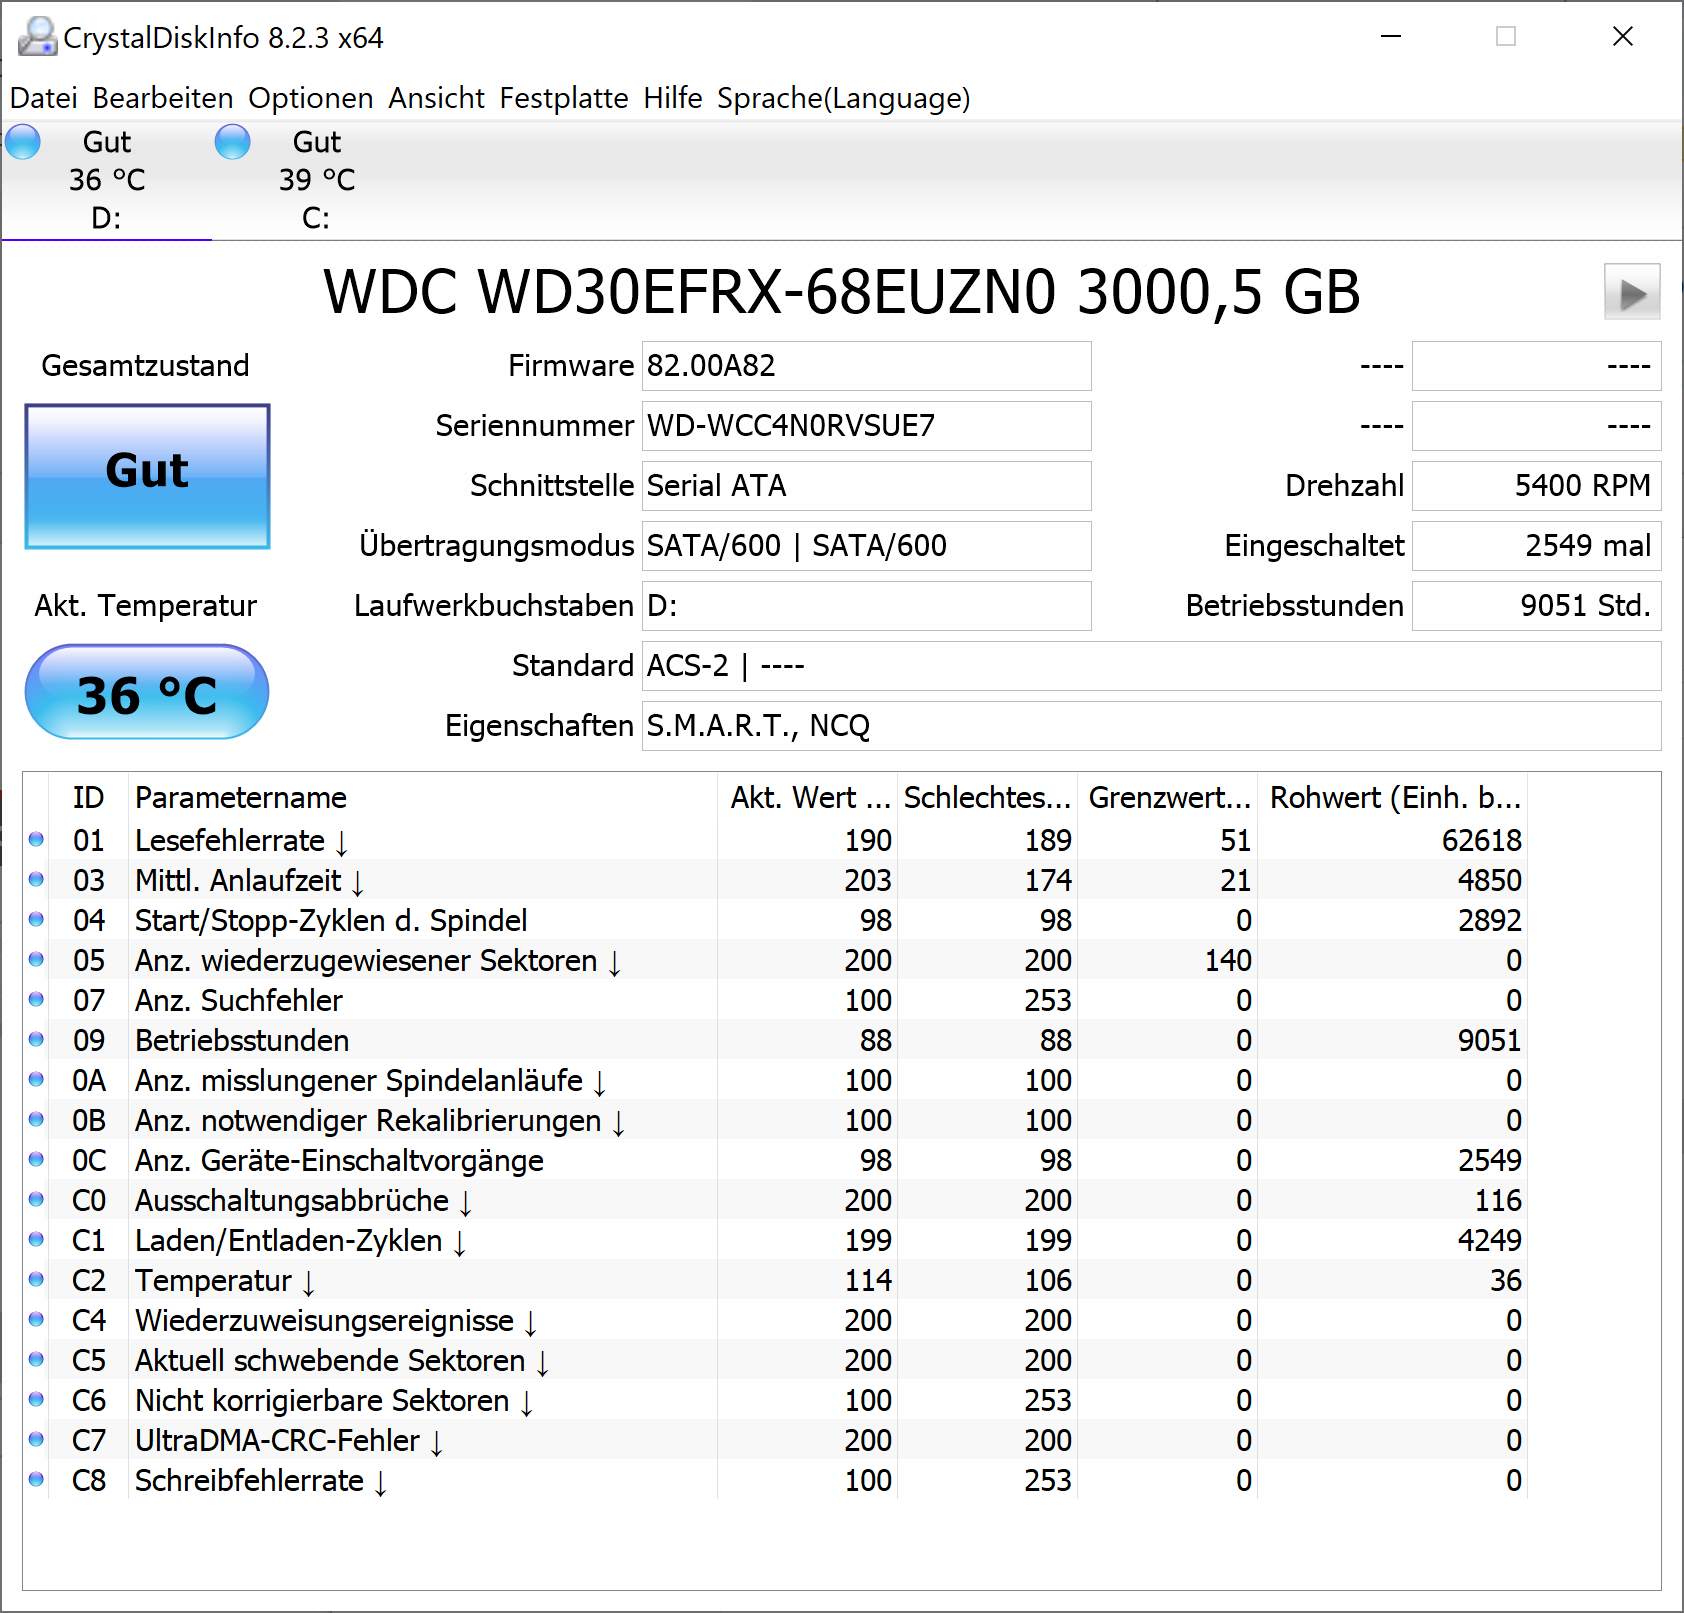Click status dot of Lesefehlerrate row

36,839
